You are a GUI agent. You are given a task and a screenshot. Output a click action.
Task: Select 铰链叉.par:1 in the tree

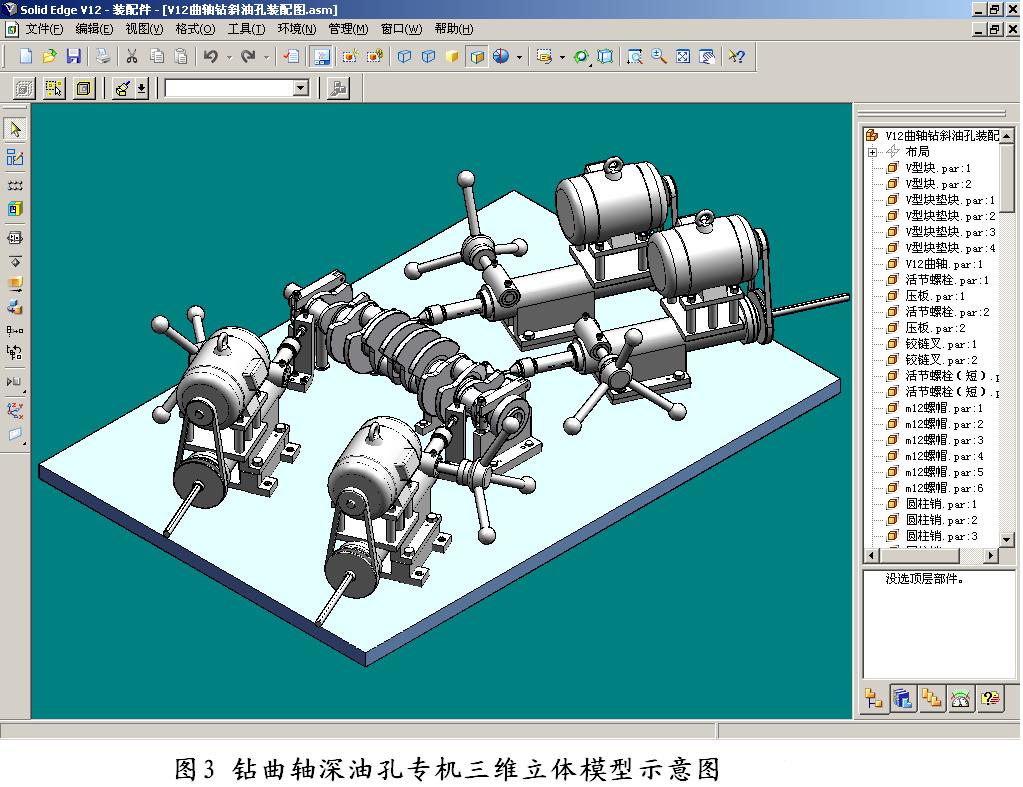coord(941,344)
